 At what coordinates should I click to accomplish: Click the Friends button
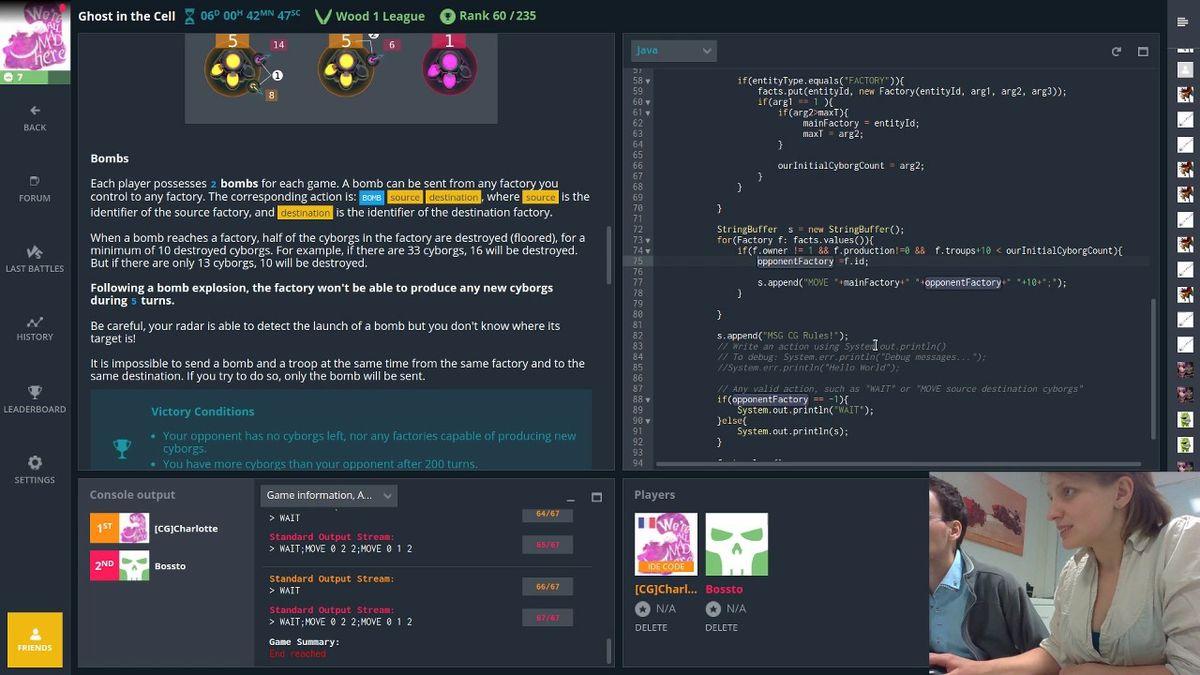tap(35, 639)
